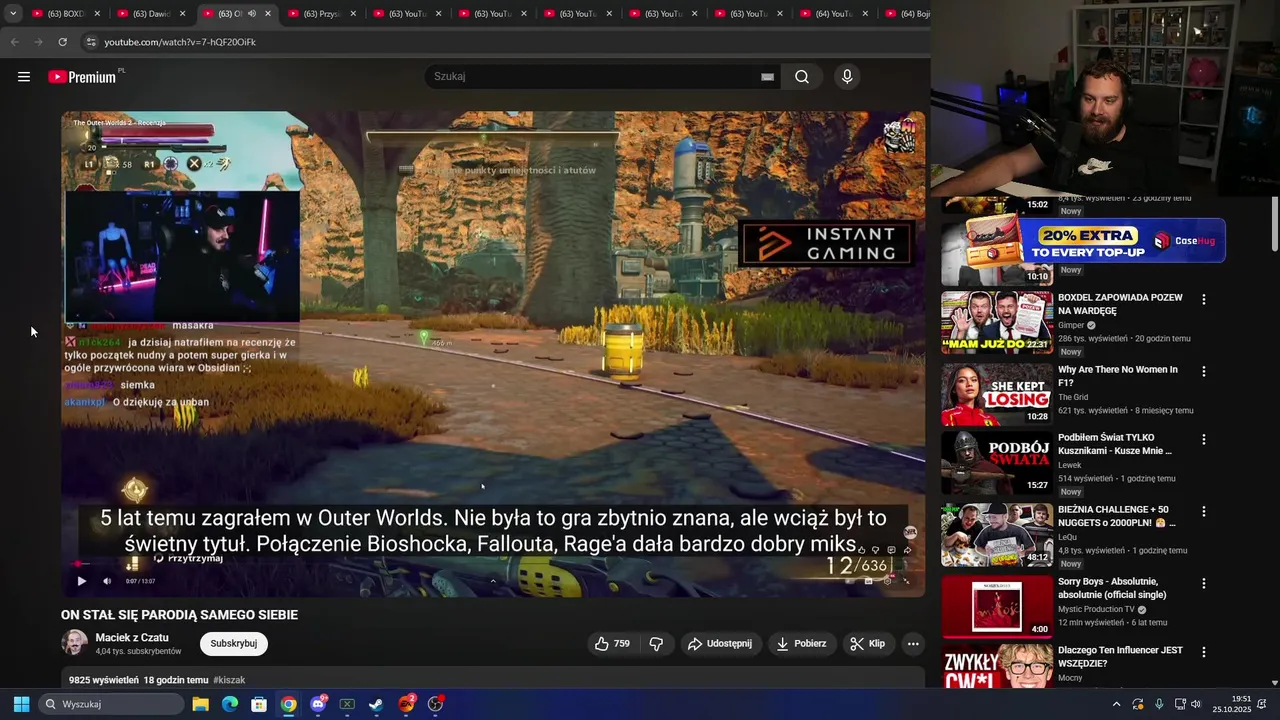Seek on the video progress bar
1280x720 pixels.
493,565
